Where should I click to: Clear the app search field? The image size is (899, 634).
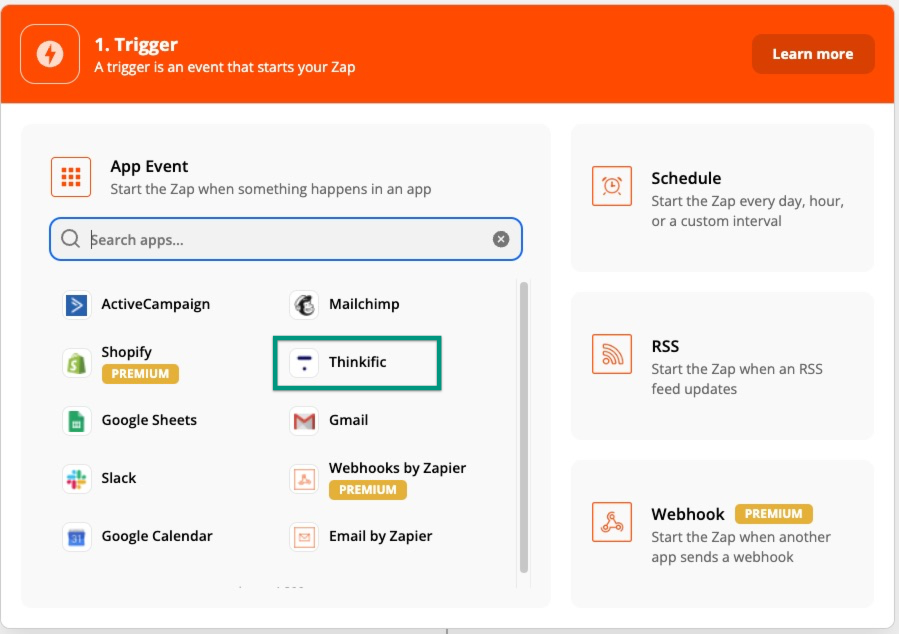501,239
